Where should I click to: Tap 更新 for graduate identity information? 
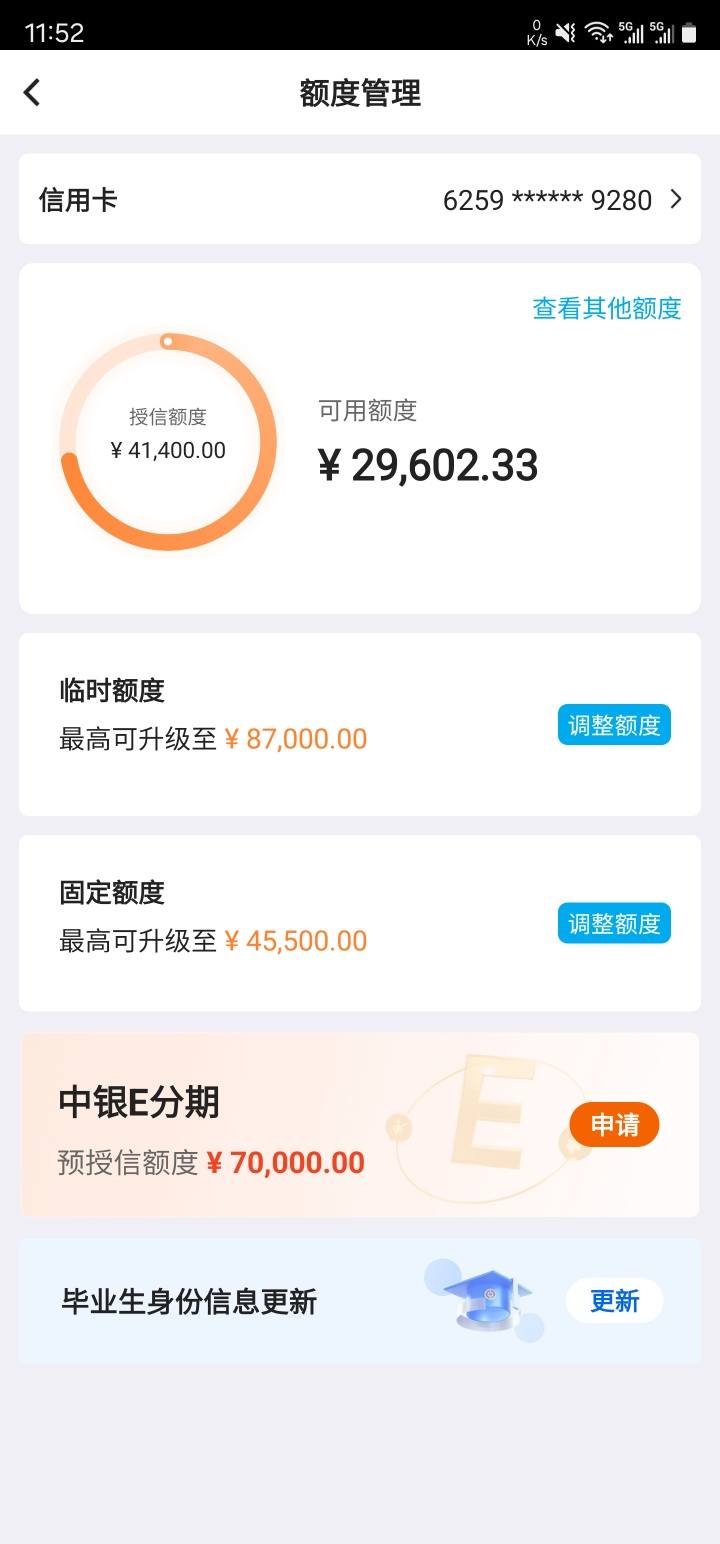tap(614, 1301)
